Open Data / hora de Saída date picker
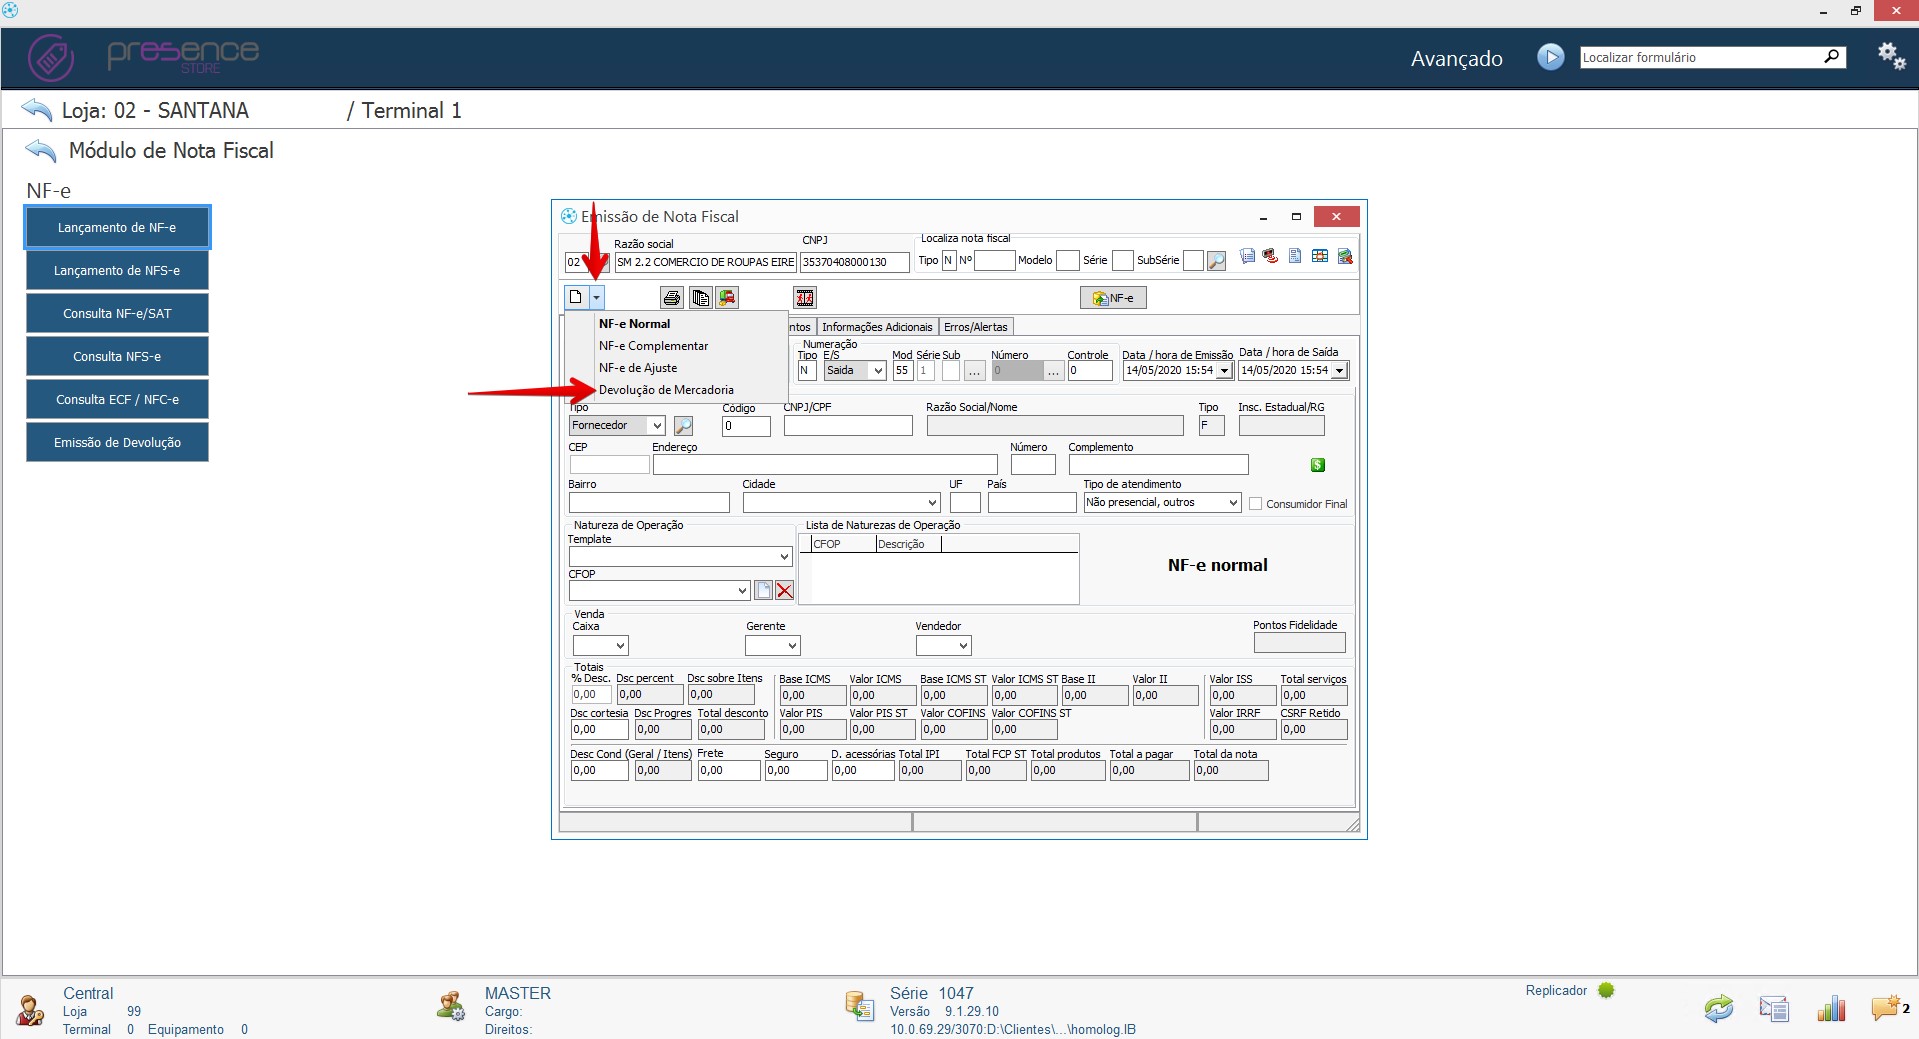The height and width of the screenshot is (1039, 1919). [x=1339, y=371]
